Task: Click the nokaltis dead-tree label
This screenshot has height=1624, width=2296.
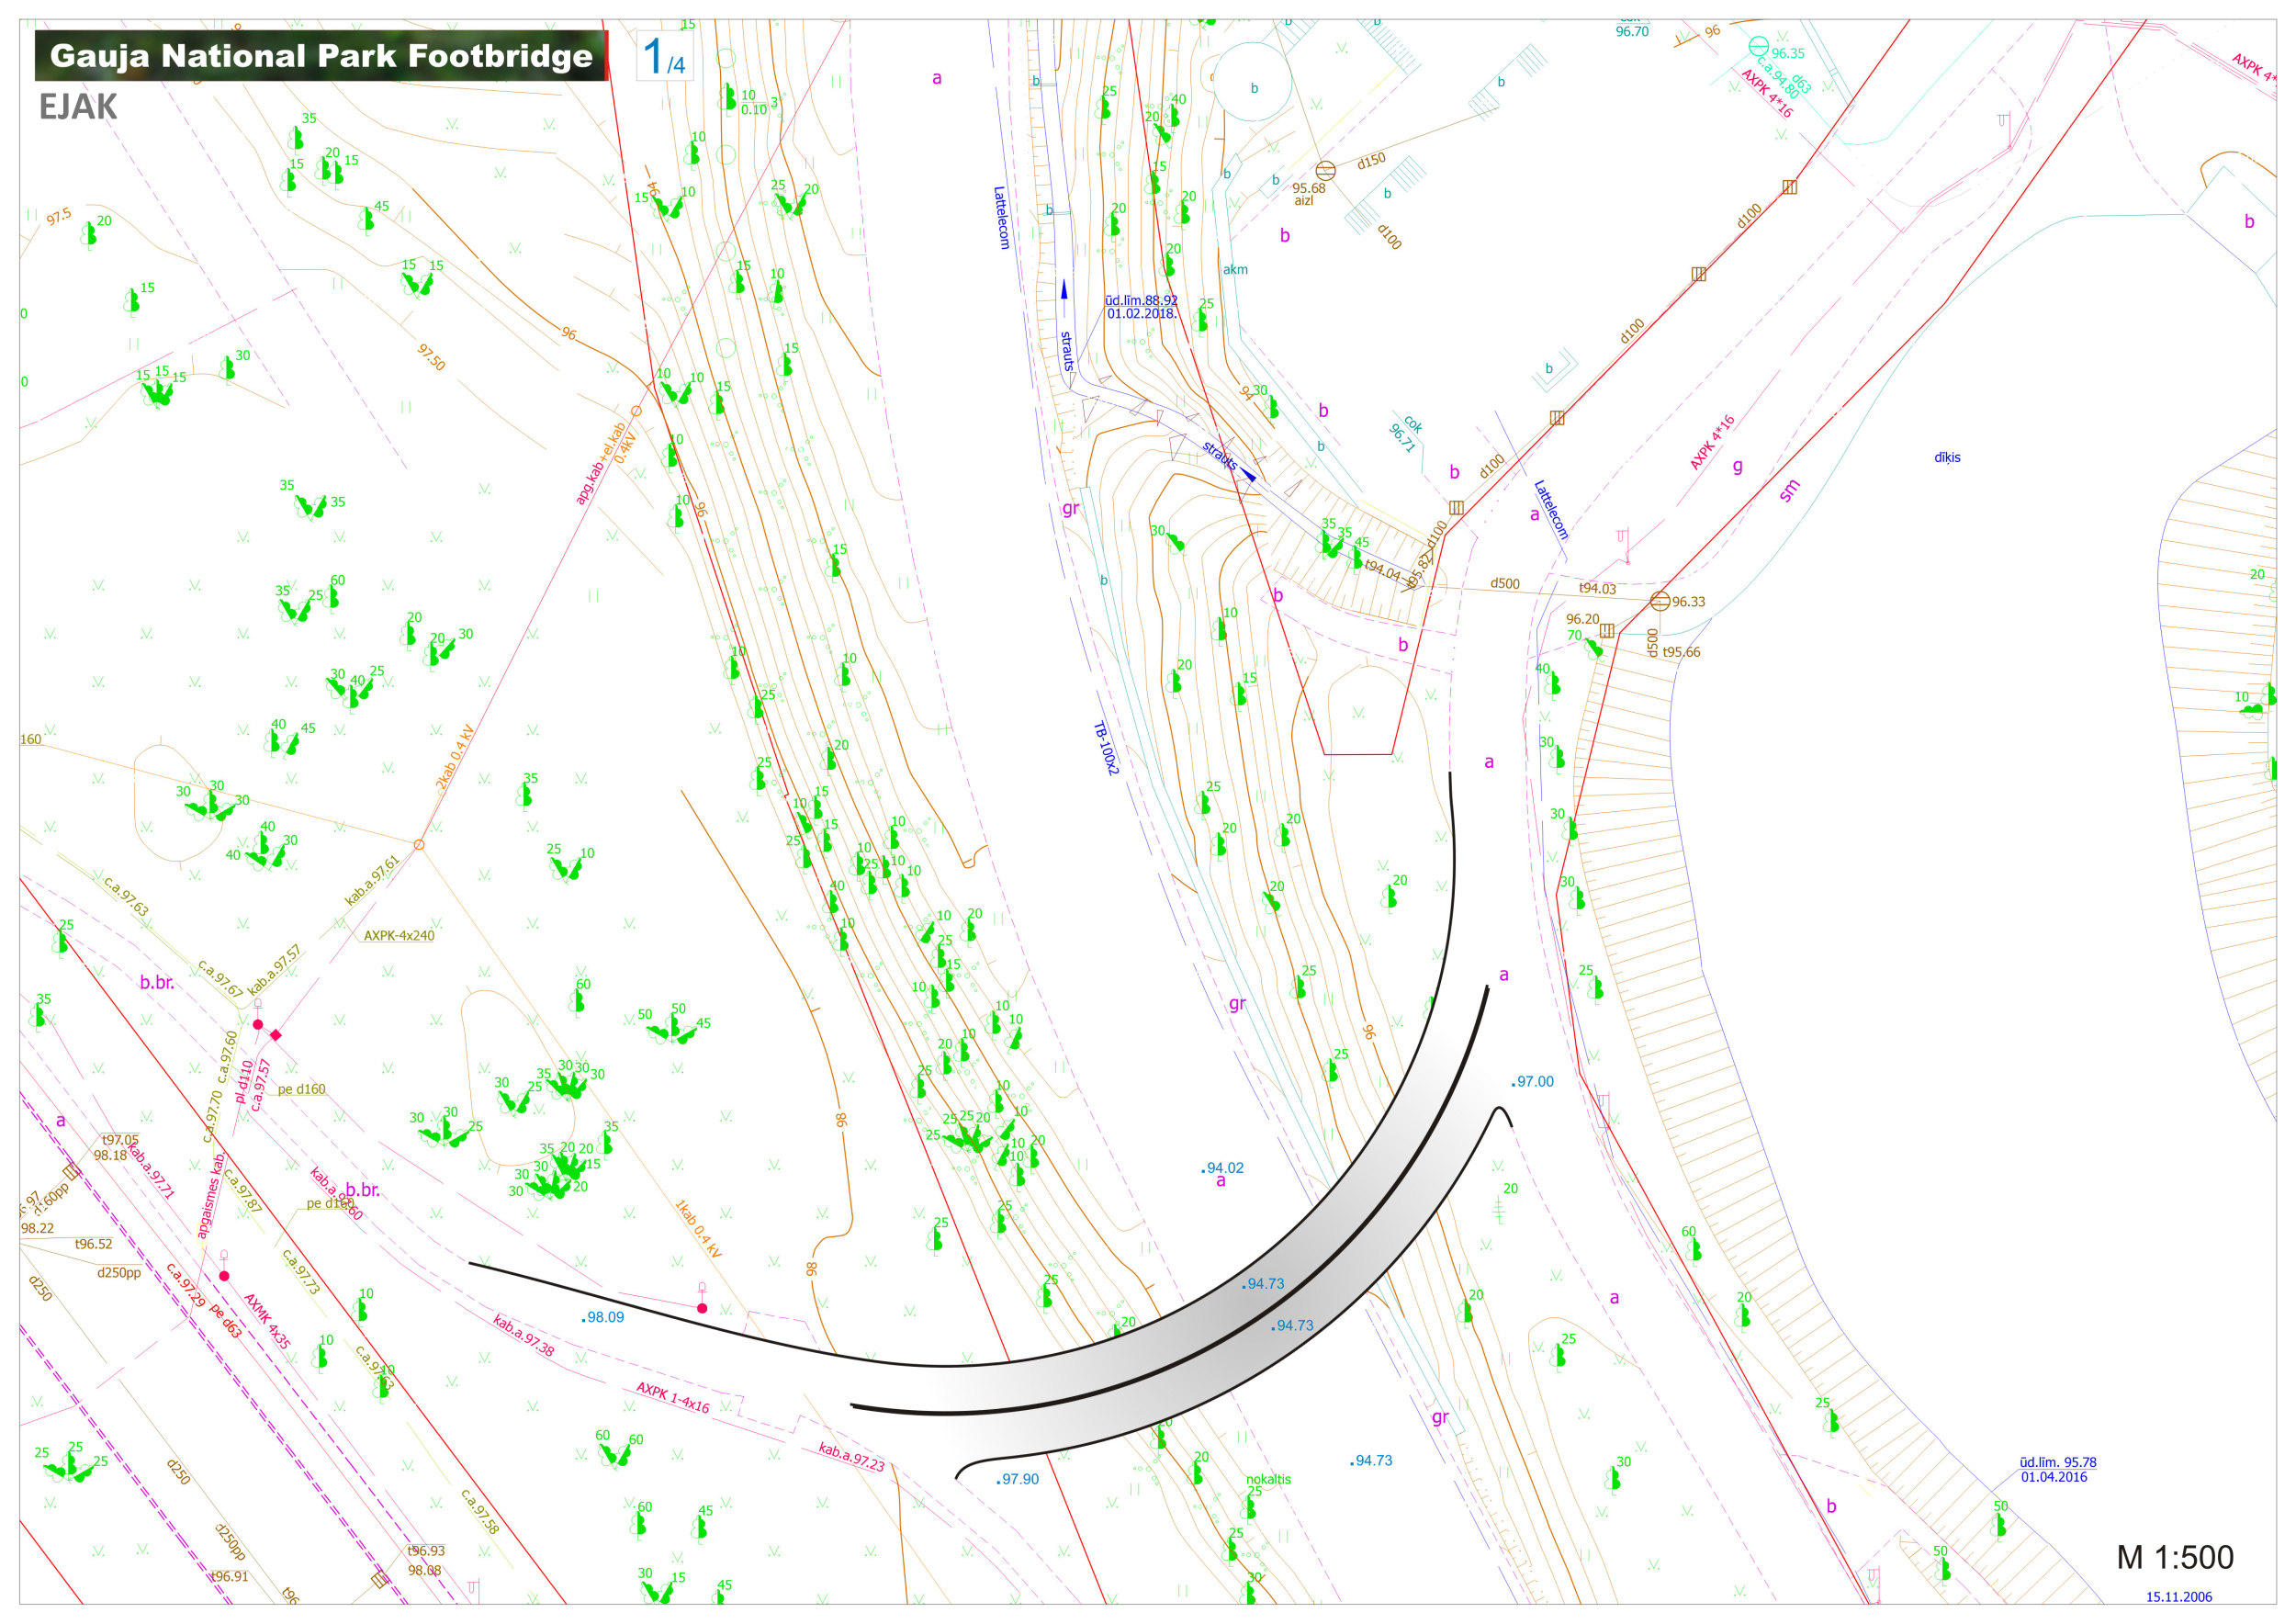Action: 1268,1479
